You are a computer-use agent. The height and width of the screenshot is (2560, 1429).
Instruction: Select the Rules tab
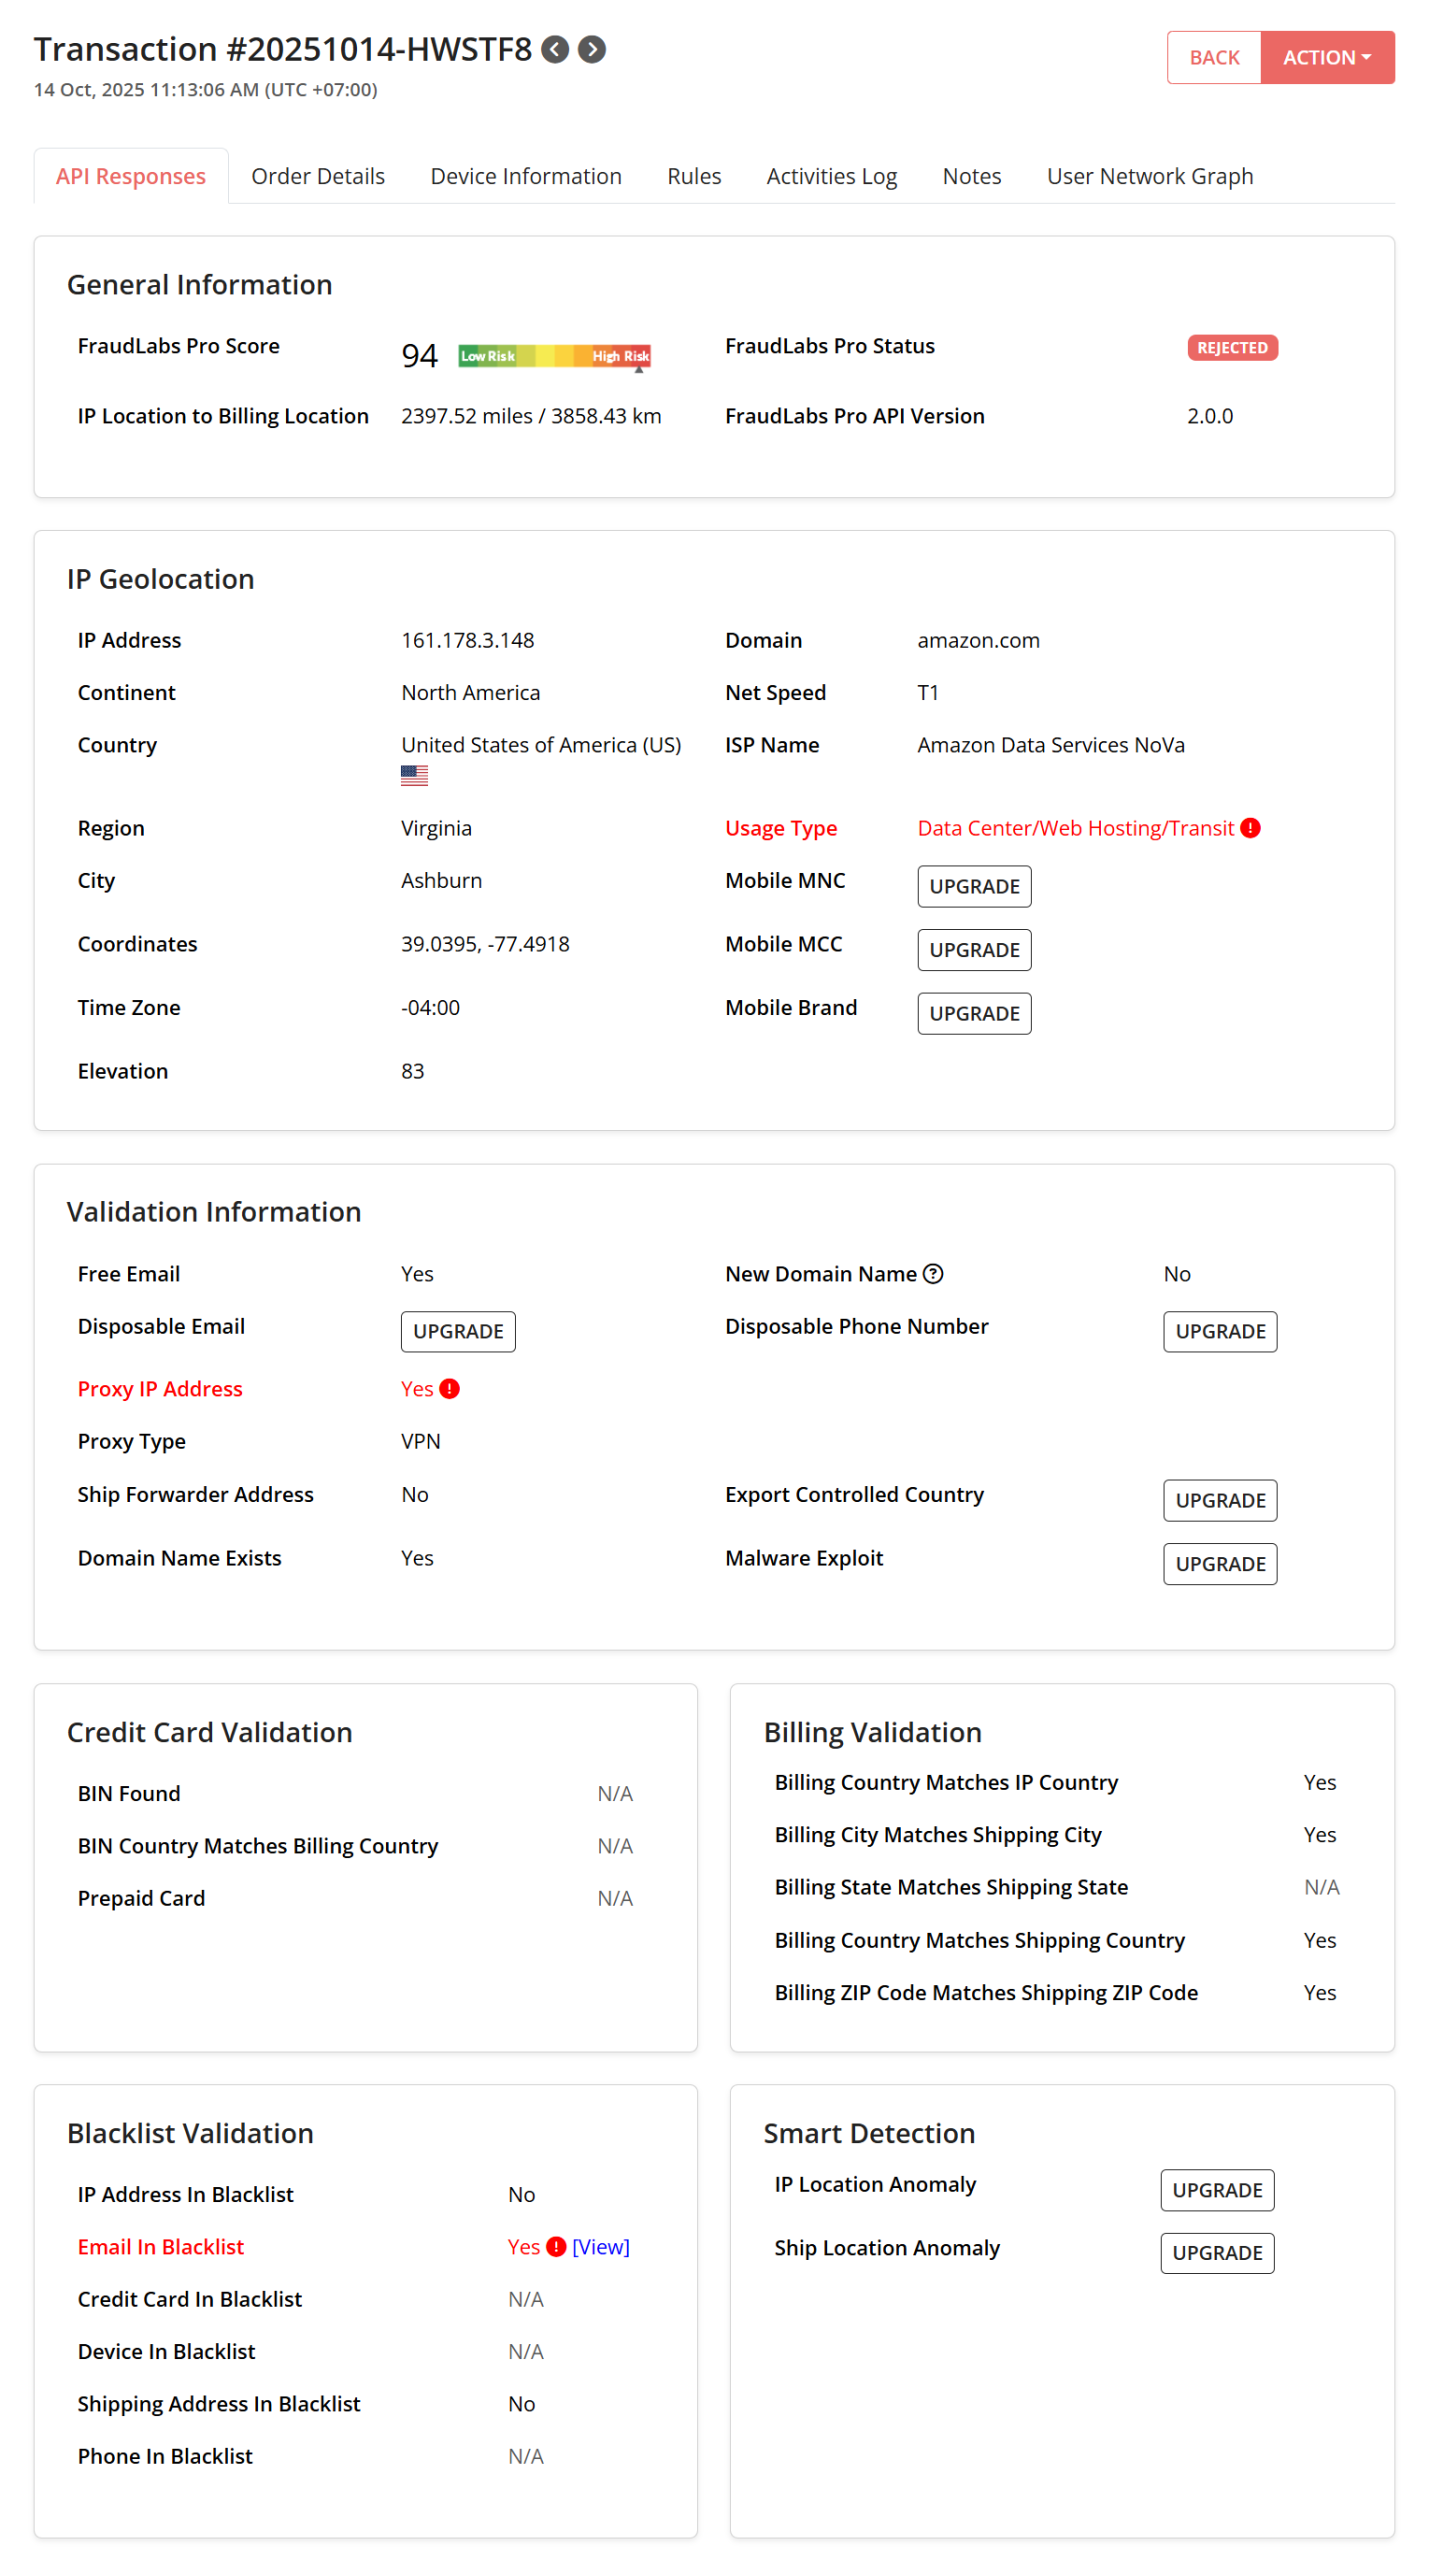pos(693,176)
